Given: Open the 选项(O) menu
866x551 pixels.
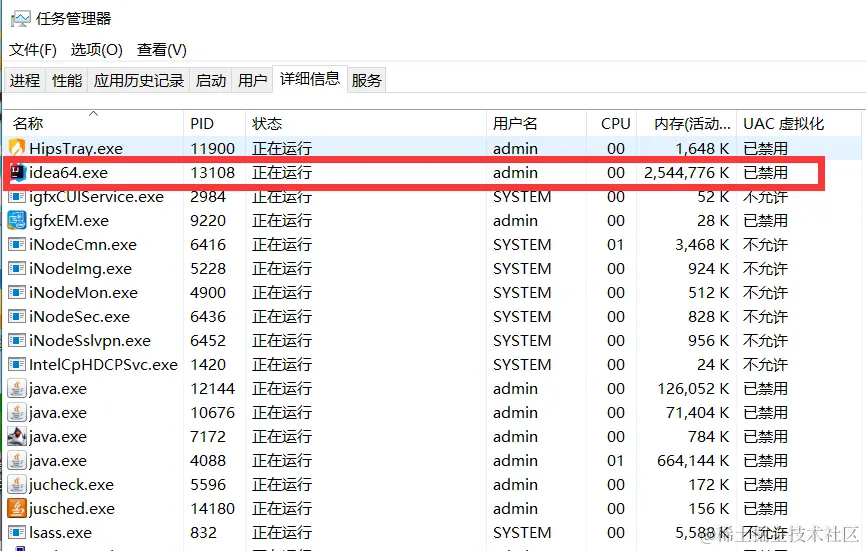Looking at the screenshot, I should (97, 50).
